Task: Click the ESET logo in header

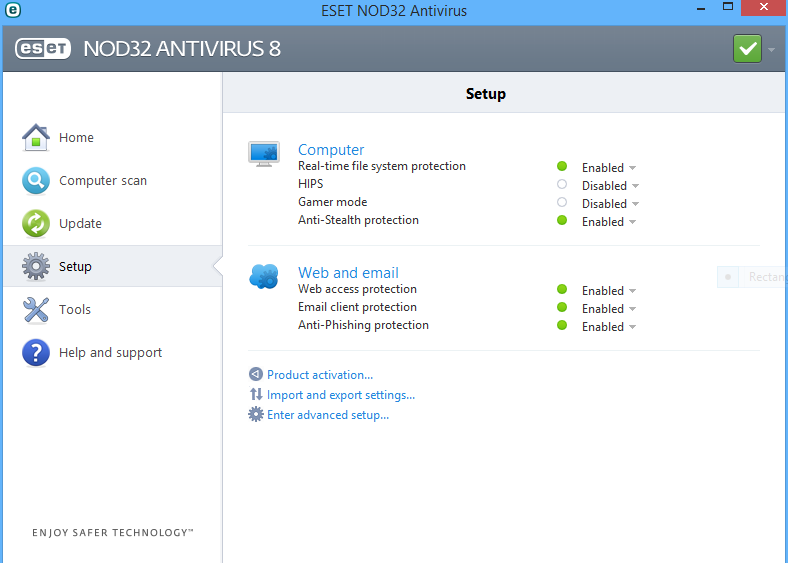Action: click(x=43, y=49)
